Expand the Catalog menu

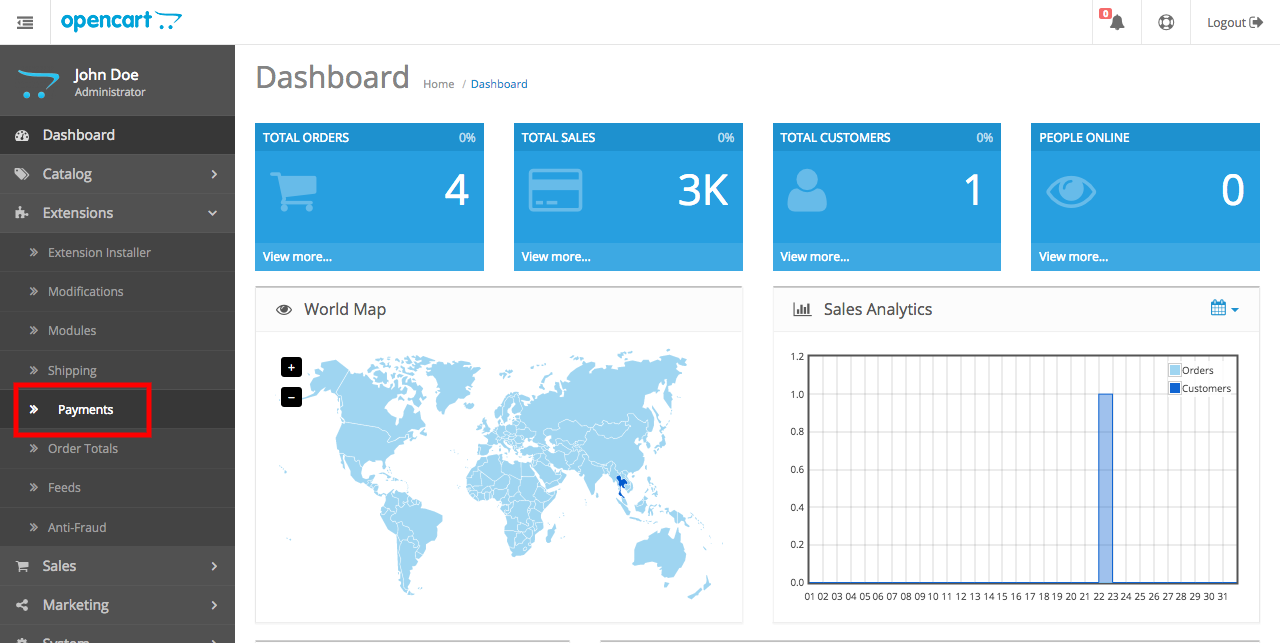click(117, 174)
